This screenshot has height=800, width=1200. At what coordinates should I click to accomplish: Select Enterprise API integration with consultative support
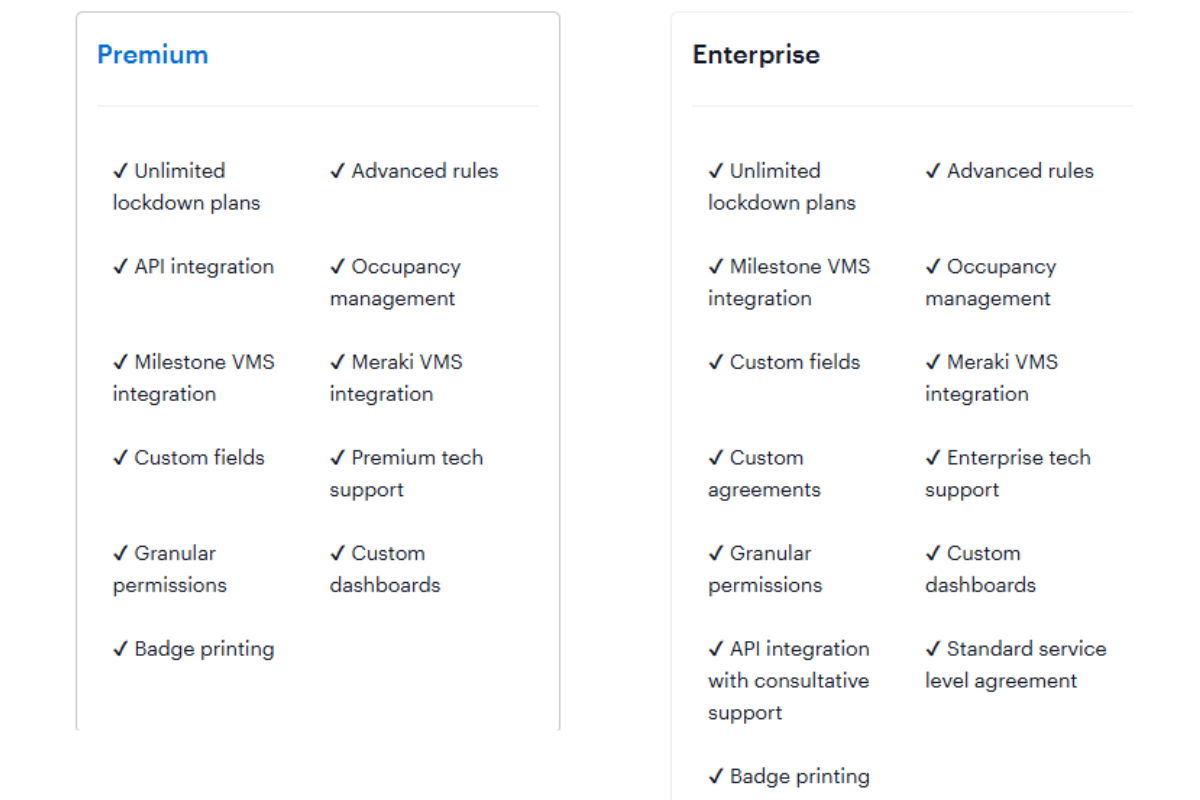click(x=789, y=681)
